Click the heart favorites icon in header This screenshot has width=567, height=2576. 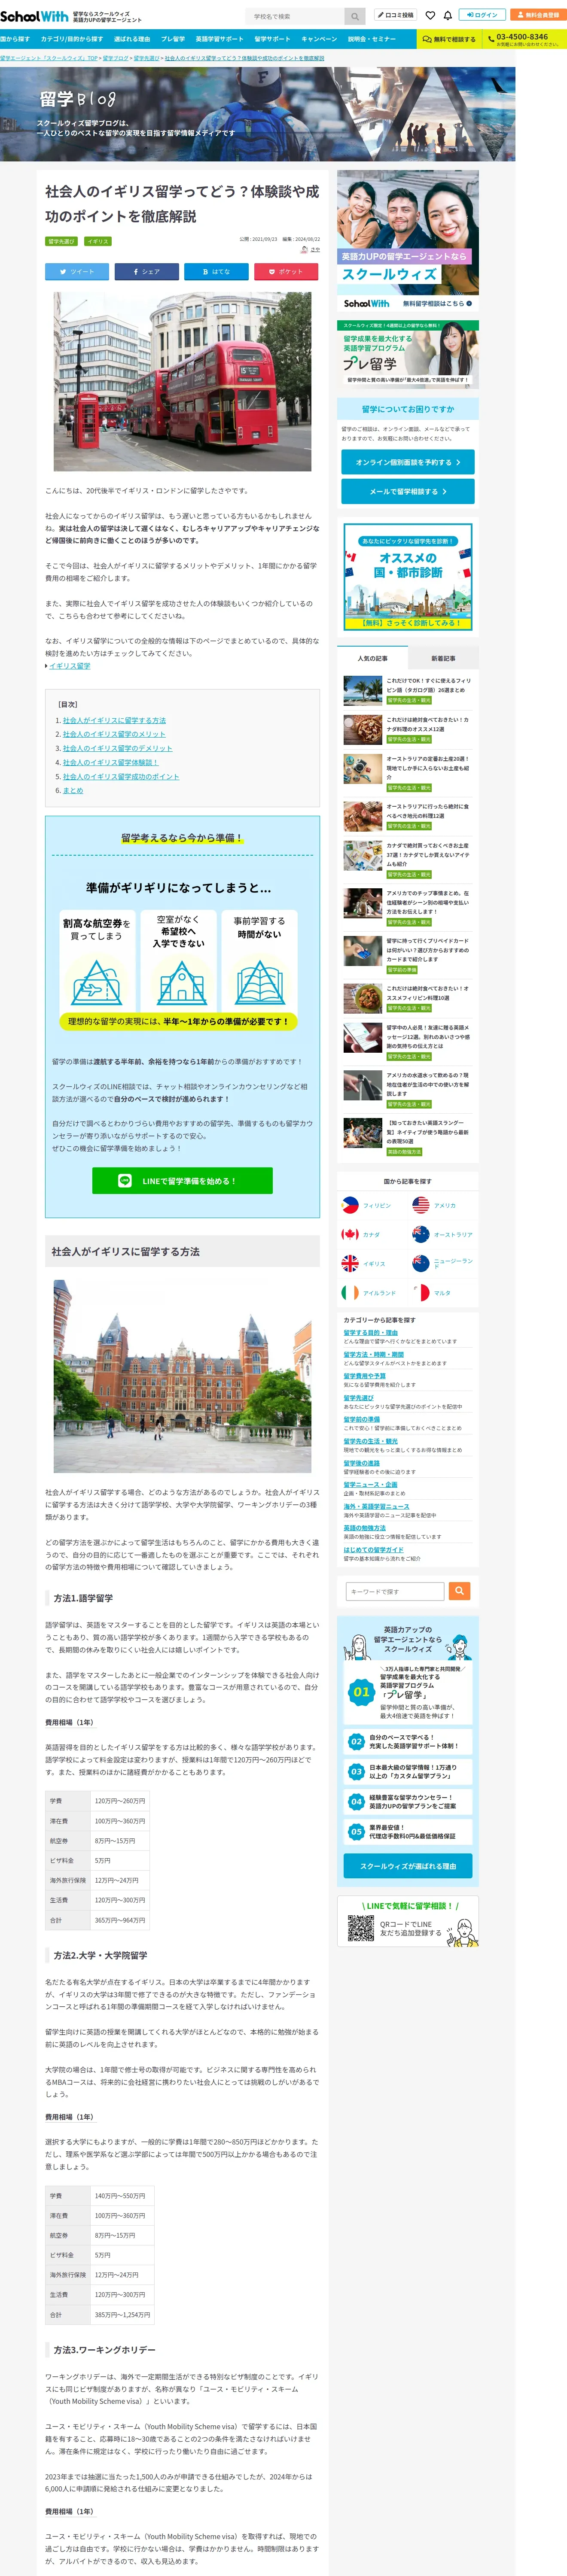click(430, 16)
